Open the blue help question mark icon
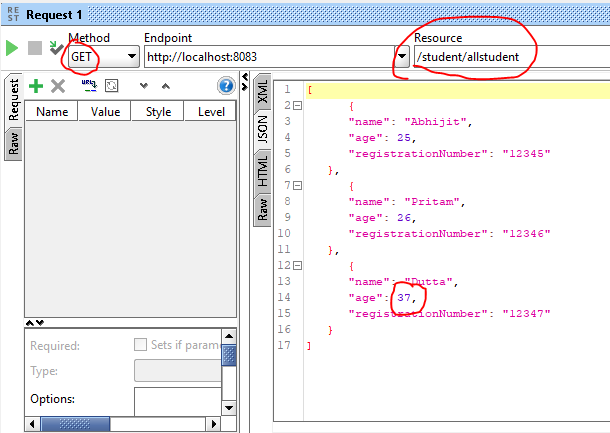610x433 pixels. pos(226,86)
